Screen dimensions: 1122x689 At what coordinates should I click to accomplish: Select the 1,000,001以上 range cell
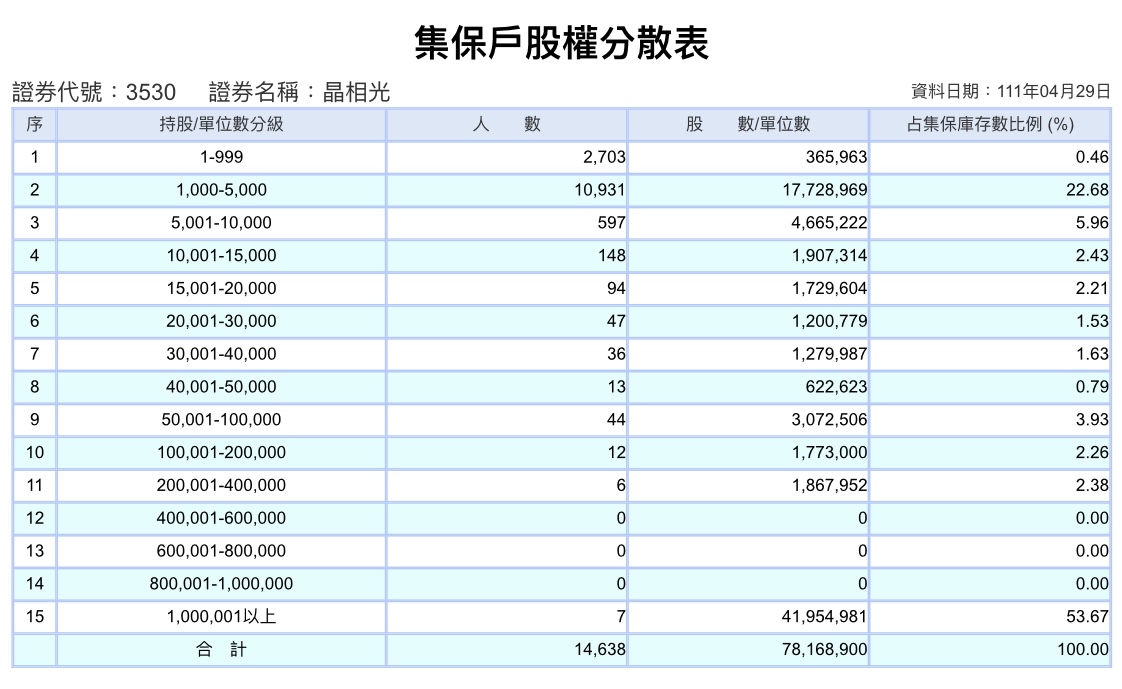coord(221,617)
